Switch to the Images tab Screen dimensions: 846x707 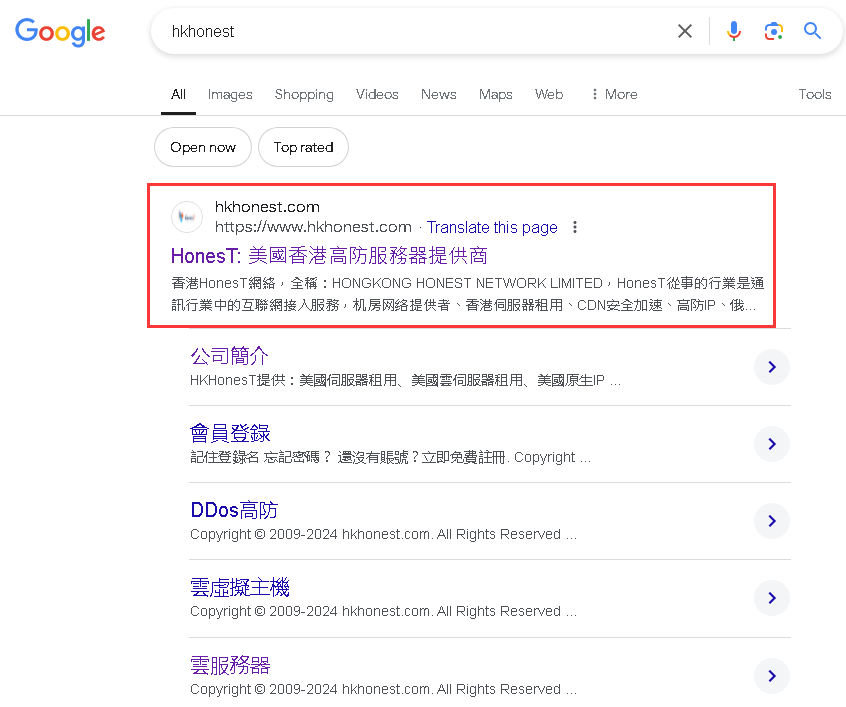[x=230, y=94]
